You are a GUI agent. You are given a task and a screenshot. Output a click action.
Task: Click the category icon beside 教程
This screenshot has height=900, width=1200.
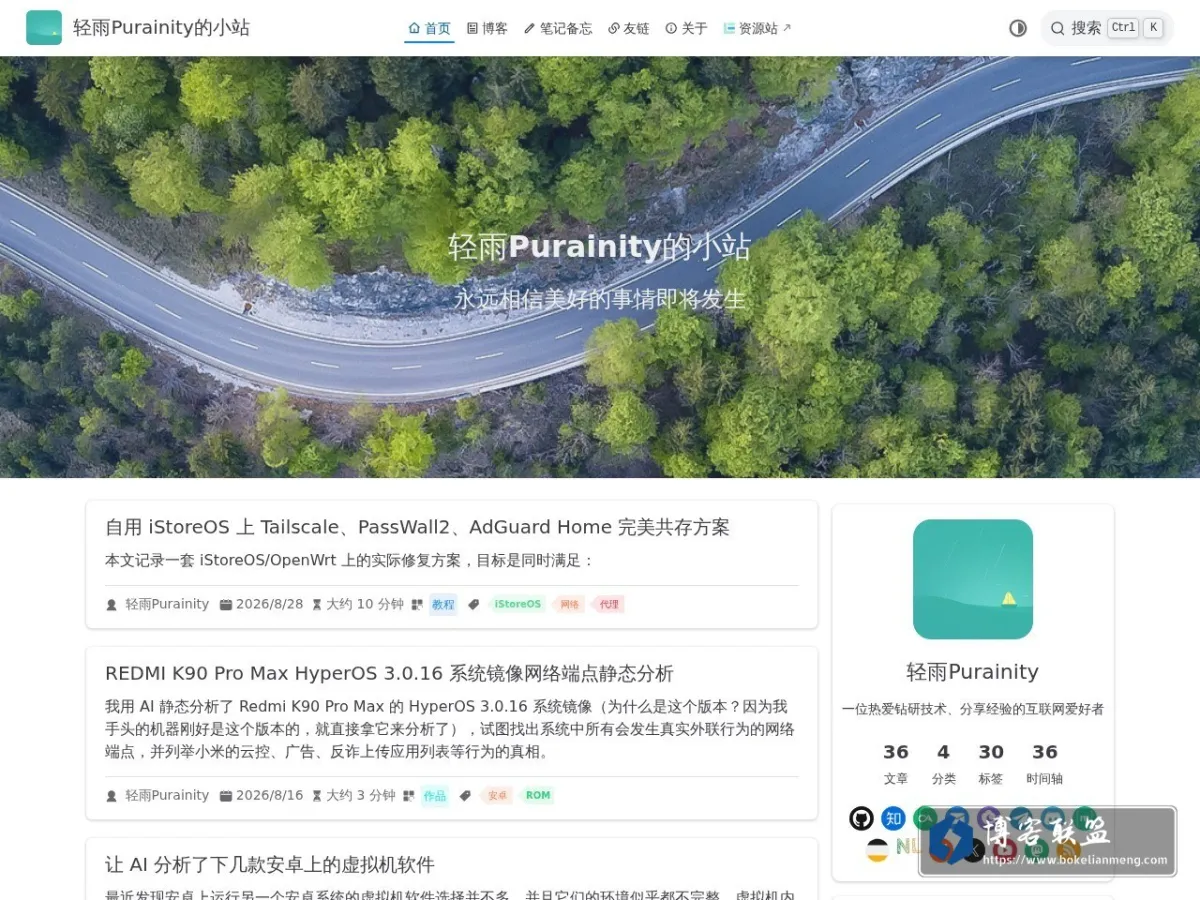pyautogui.click(x=417, y=604)
